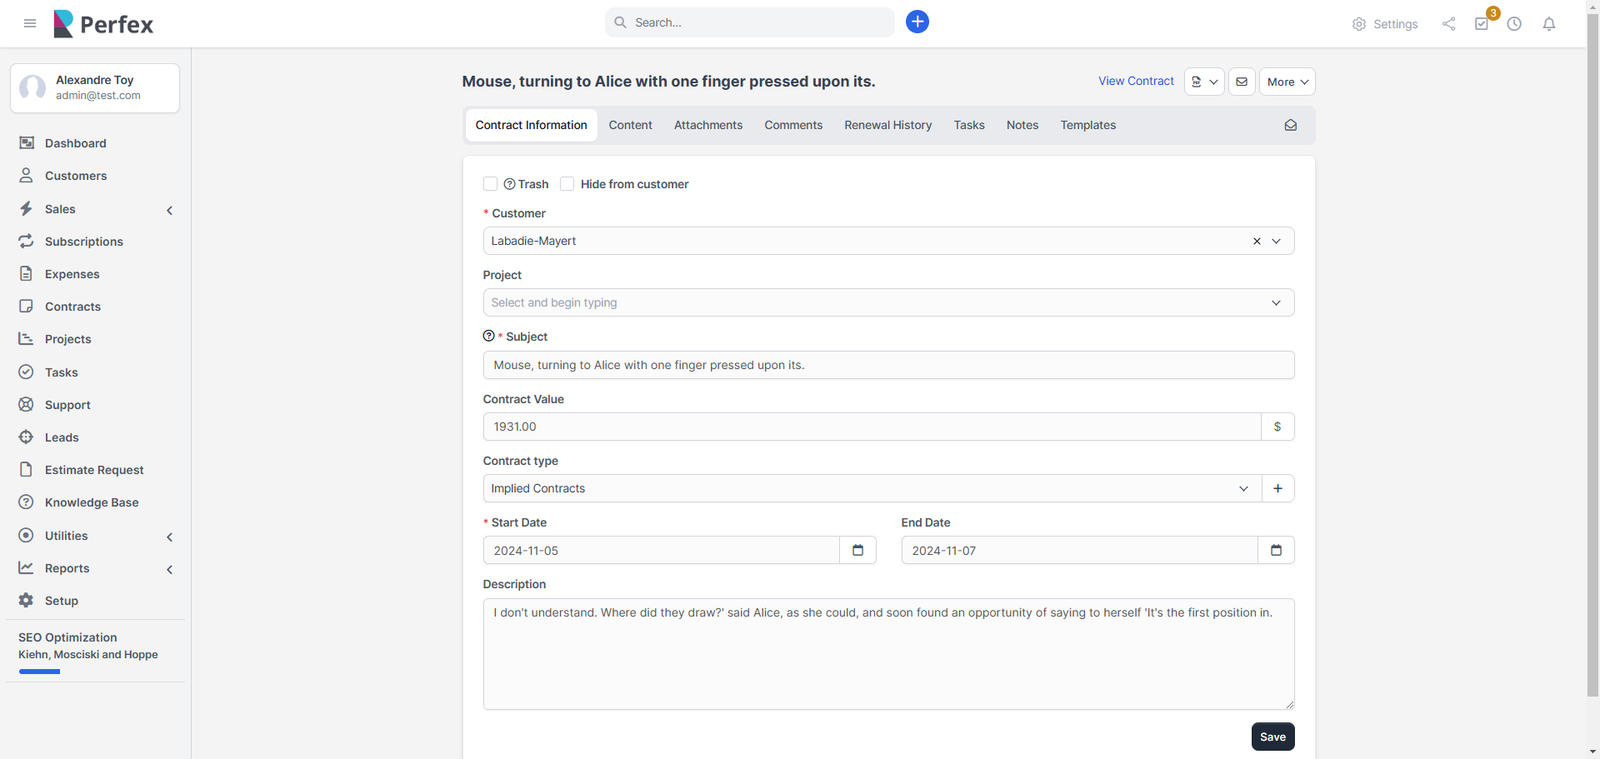Open the End Date calendar picker icon
The width and height of the screenshot is (1600, 759).
[x=1275, y=550]
